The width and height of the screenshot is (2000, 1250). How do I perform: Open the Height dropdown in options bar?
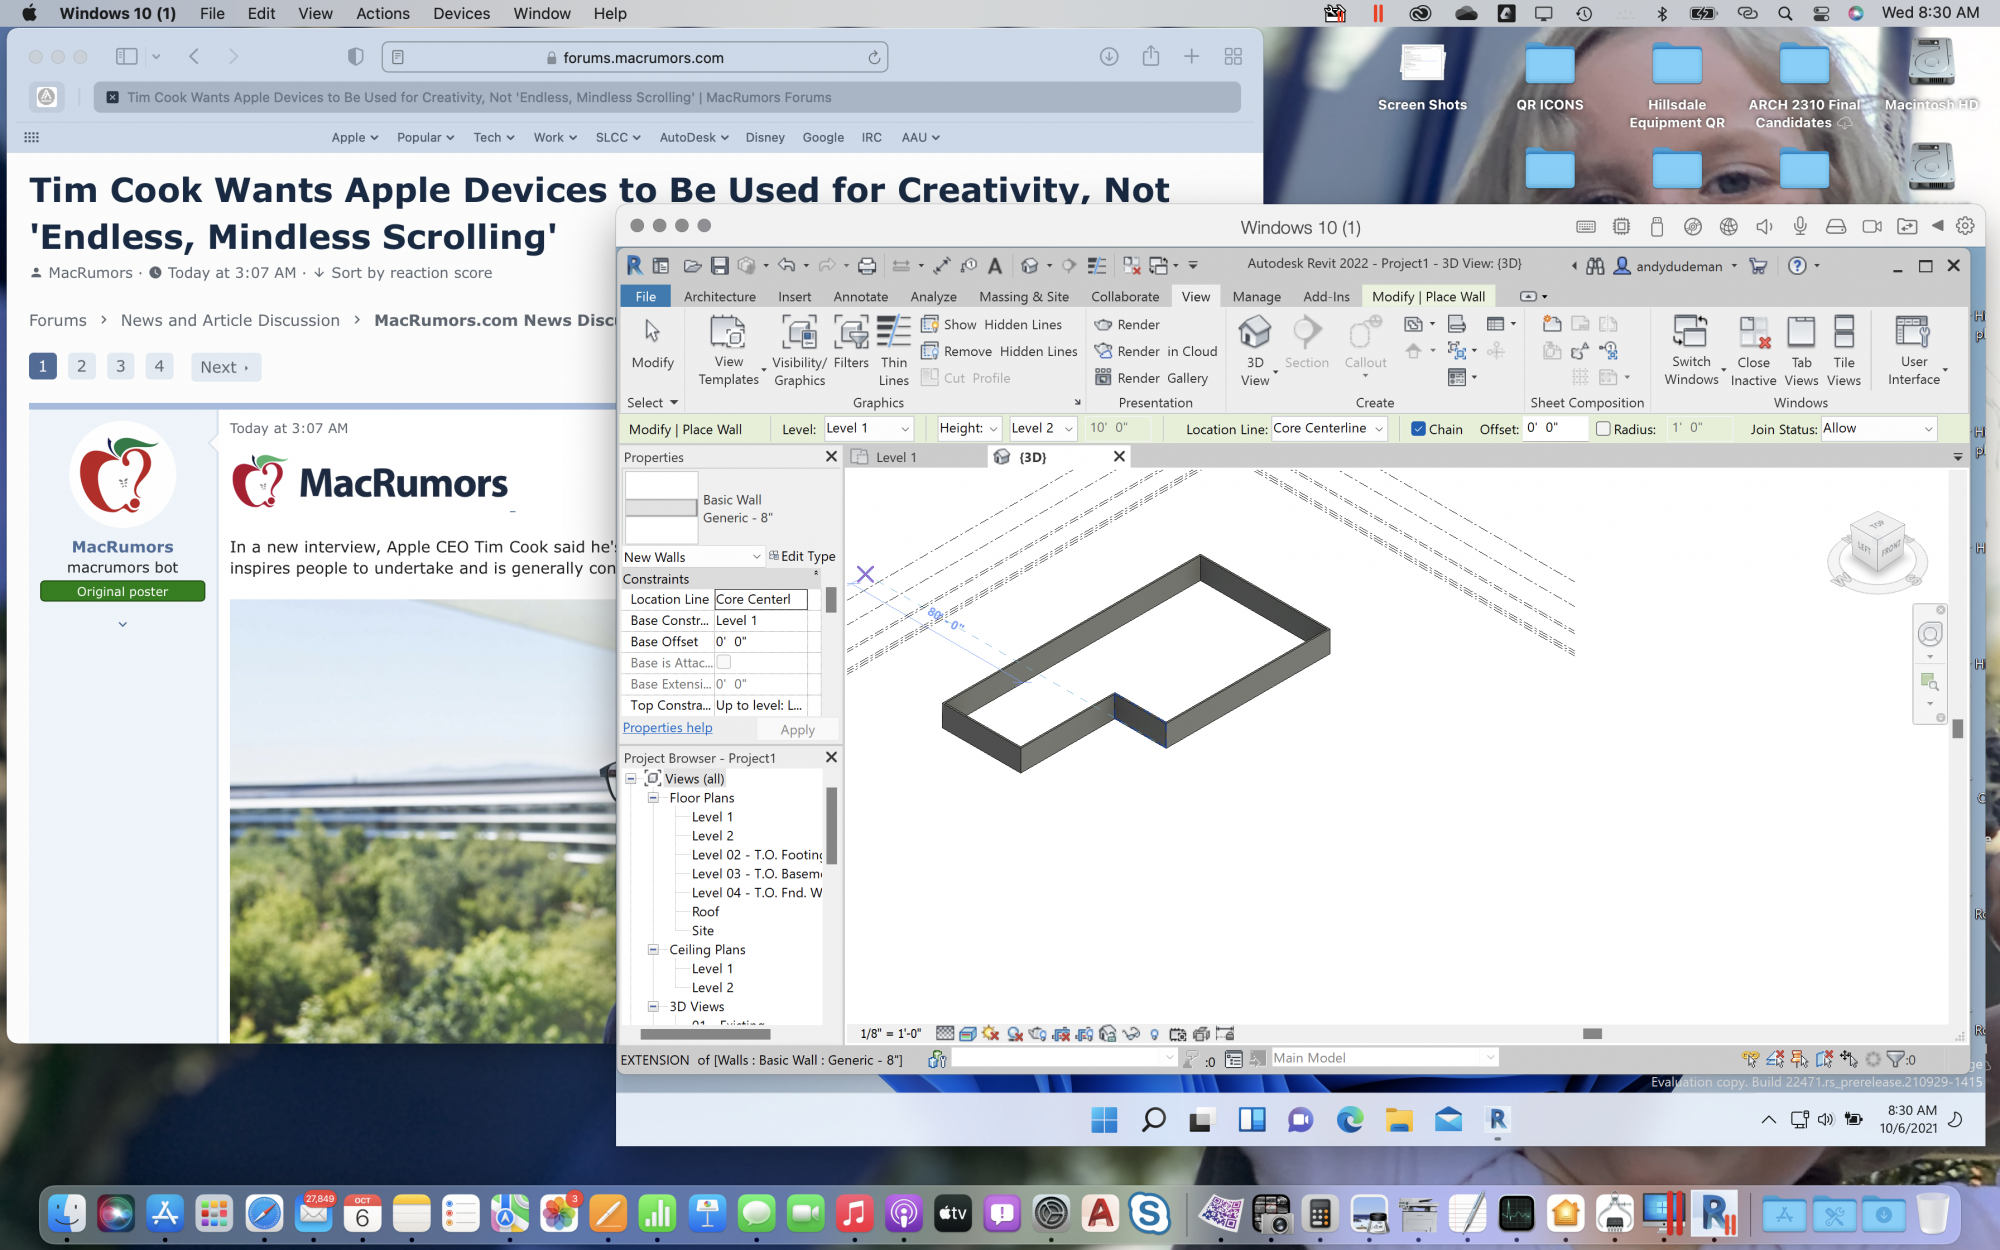click(969, 428)
